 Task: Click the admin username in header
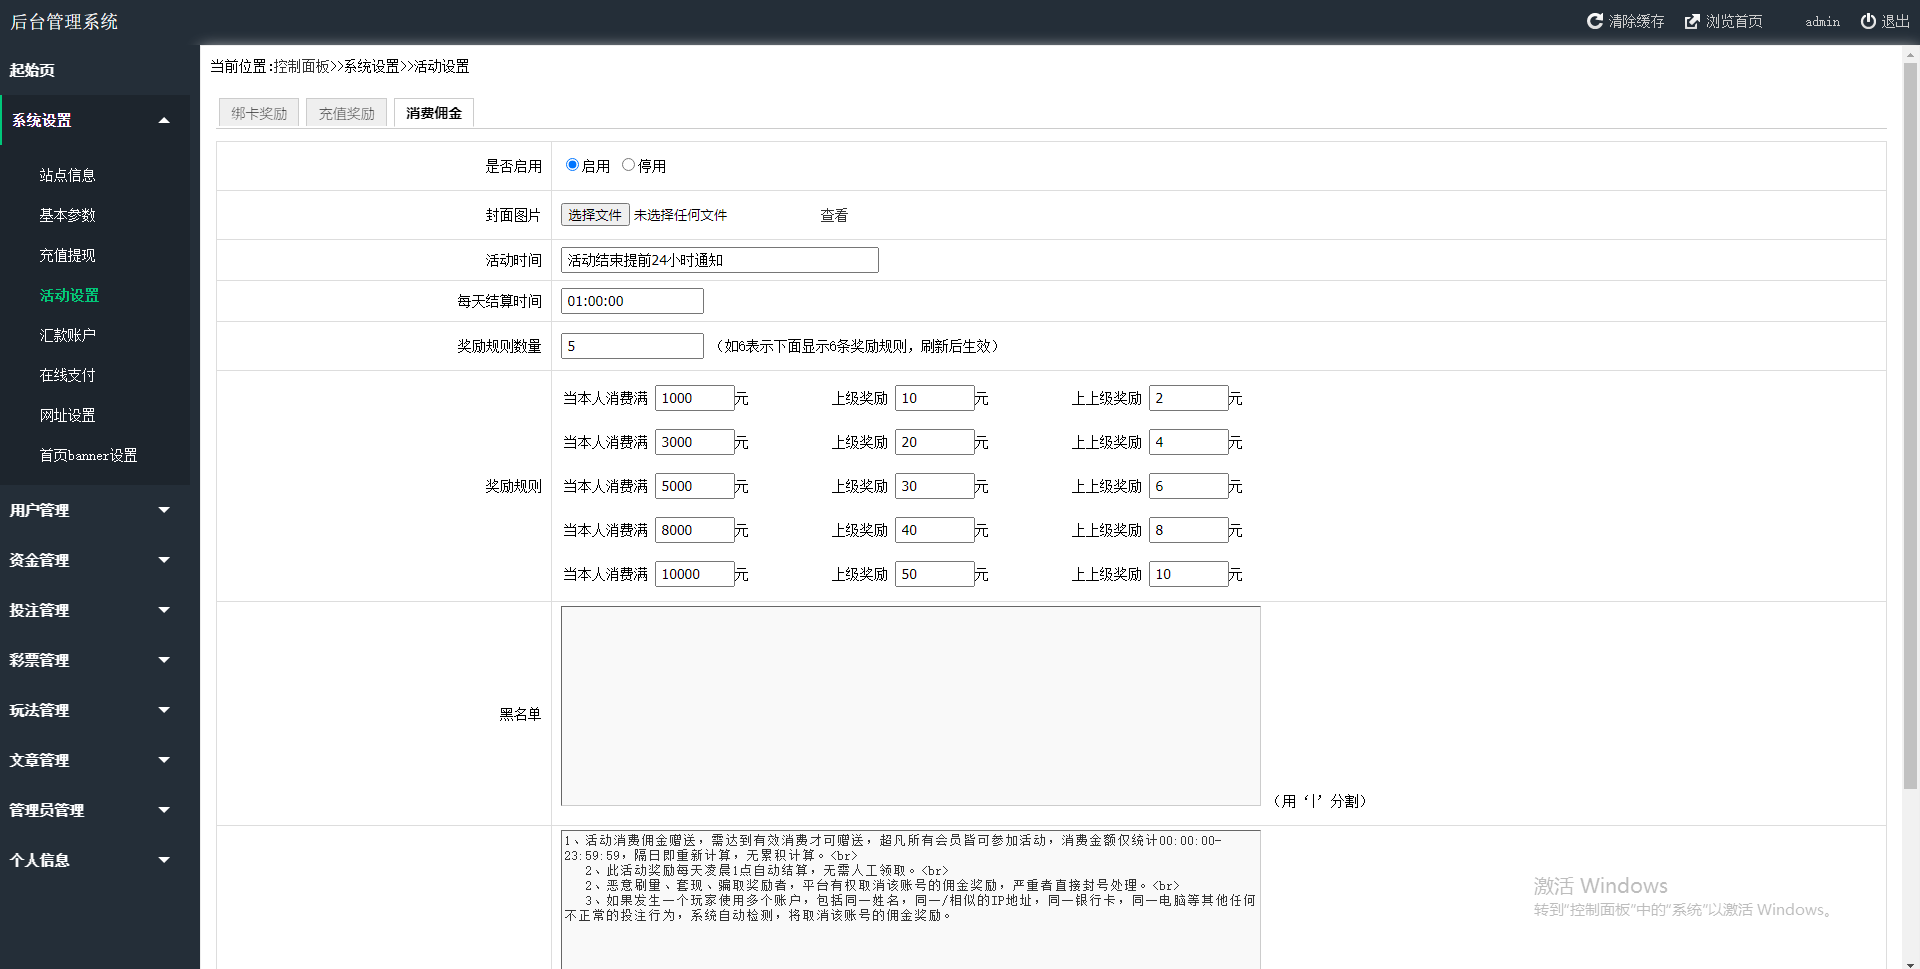pos(1822,22)
